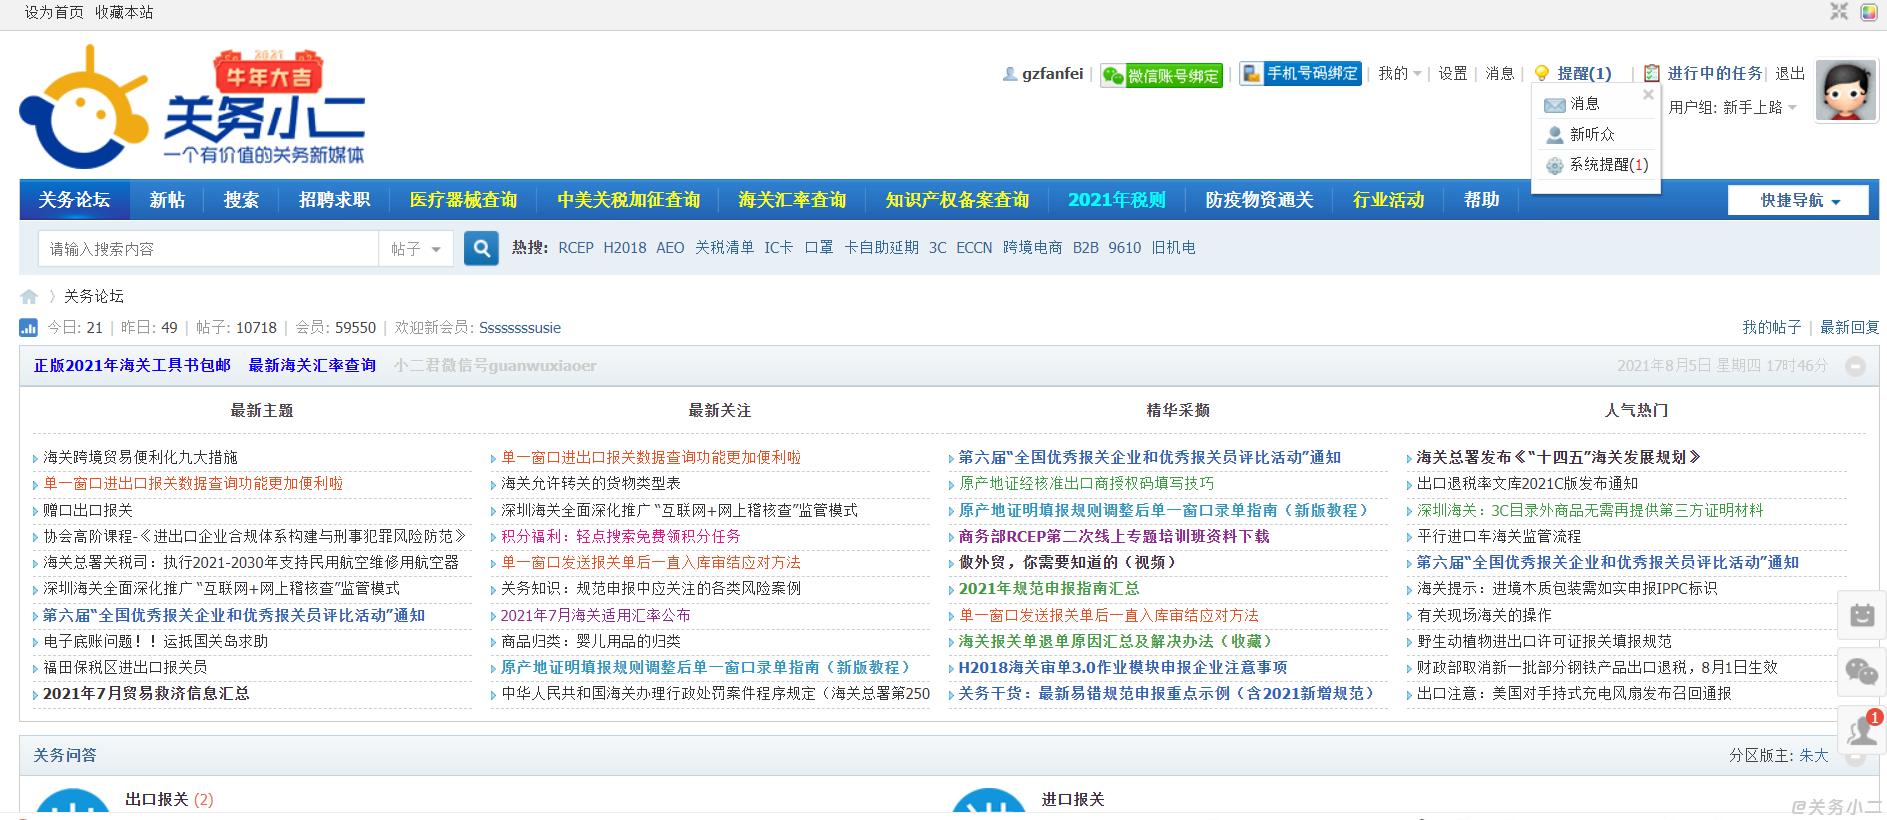The width and height of the screenshot is (1887, 820).
Task: Click the 收藏本站 link
Action: tap(124, 12)
